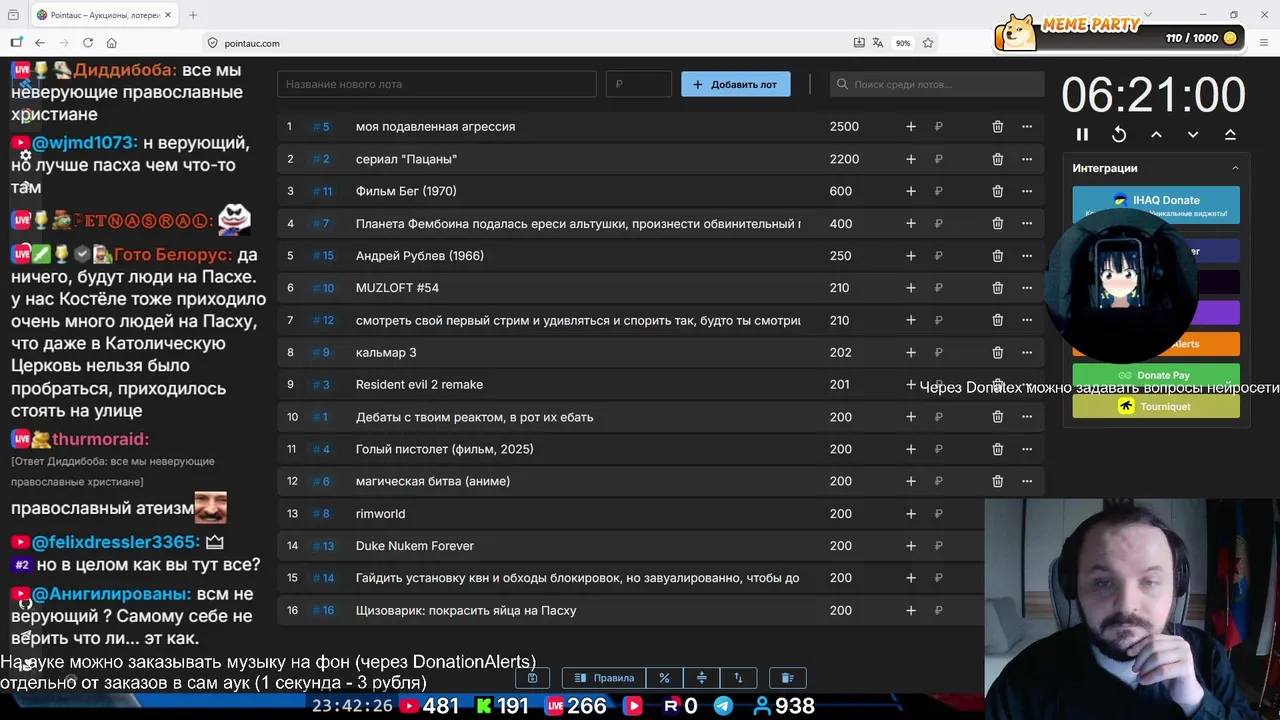Screen dimensions: 1280x720
Task: Click the 2500 amount of top lot
Action: tap(844, 127)
